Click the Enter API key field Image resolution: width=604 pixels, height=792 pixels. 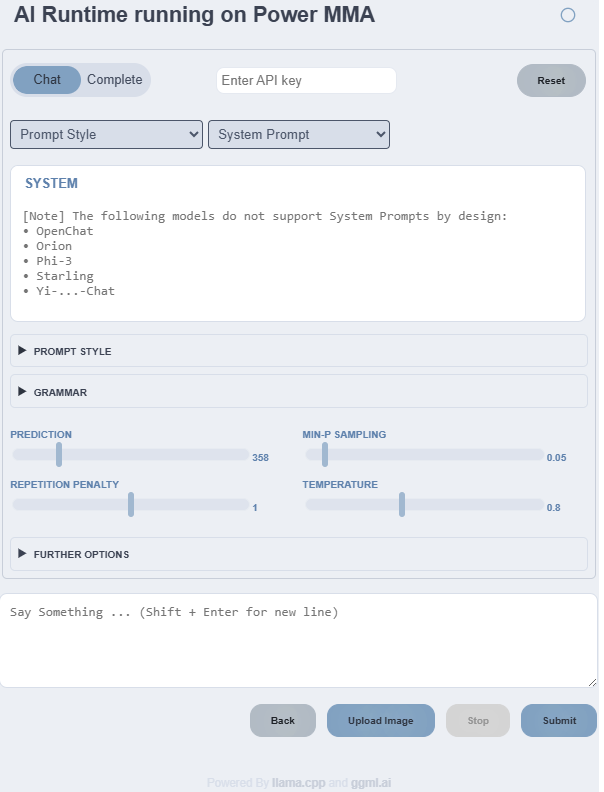pyautogui.click(x=306, y=81)
